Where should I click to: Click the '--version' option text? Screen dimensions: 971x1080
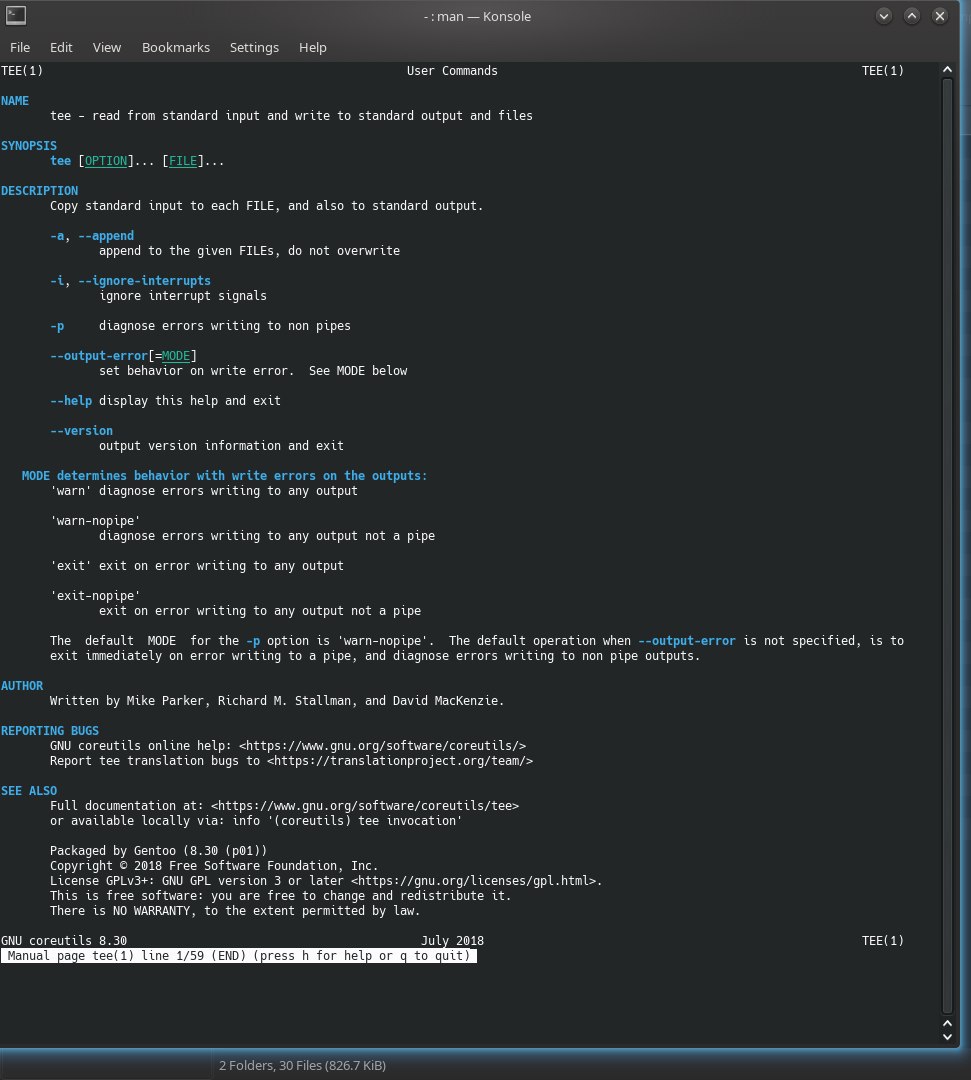pos(81,430)
